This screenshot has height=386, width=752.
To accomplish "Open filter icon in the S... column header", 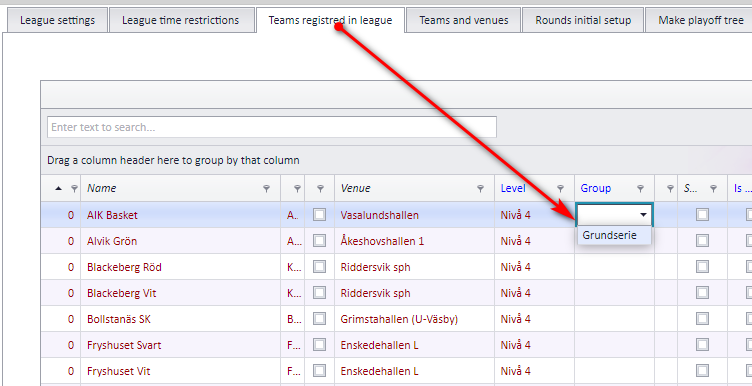I will click(713, 189).
